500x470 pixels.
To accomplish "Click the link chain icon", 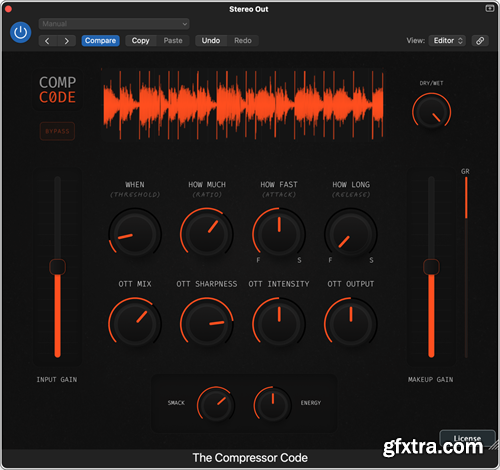I will click(x=480, y=41).
